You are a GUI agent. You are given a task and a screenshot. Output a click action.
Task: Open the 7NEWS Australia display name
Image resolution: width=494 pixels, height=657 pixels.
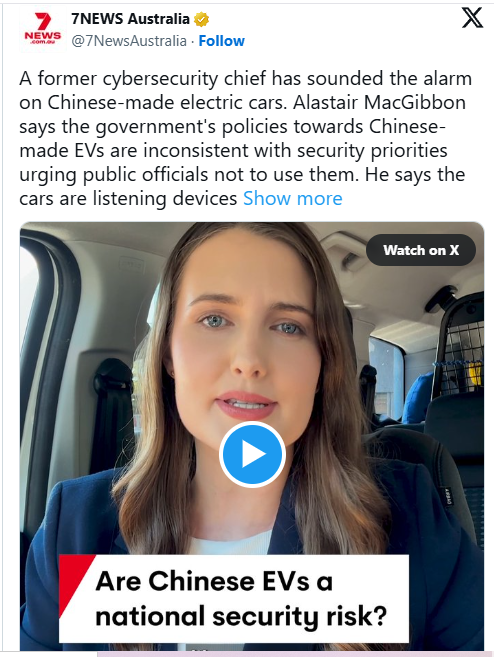pos(130,19)
